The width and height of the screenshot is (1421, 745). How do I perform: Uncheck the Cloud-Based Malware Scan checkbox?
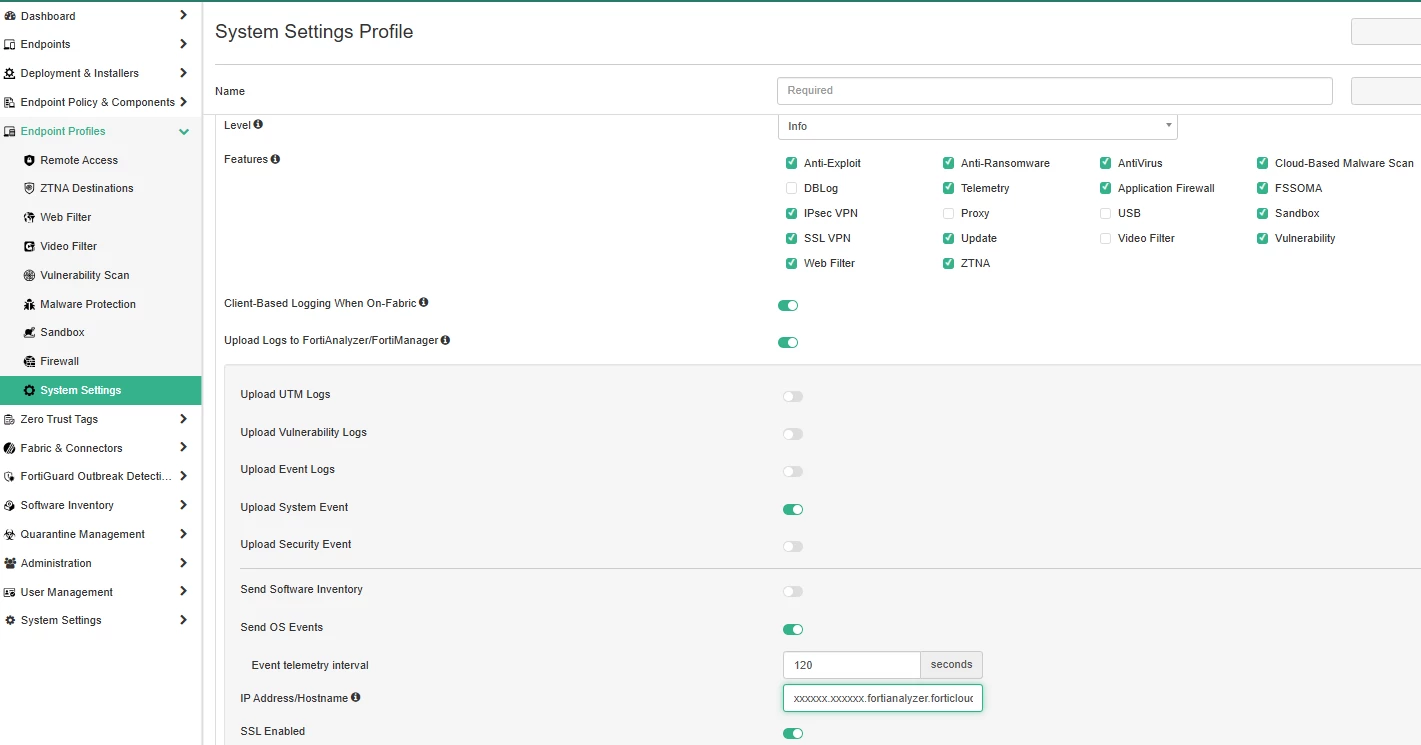pos(1263,163)
